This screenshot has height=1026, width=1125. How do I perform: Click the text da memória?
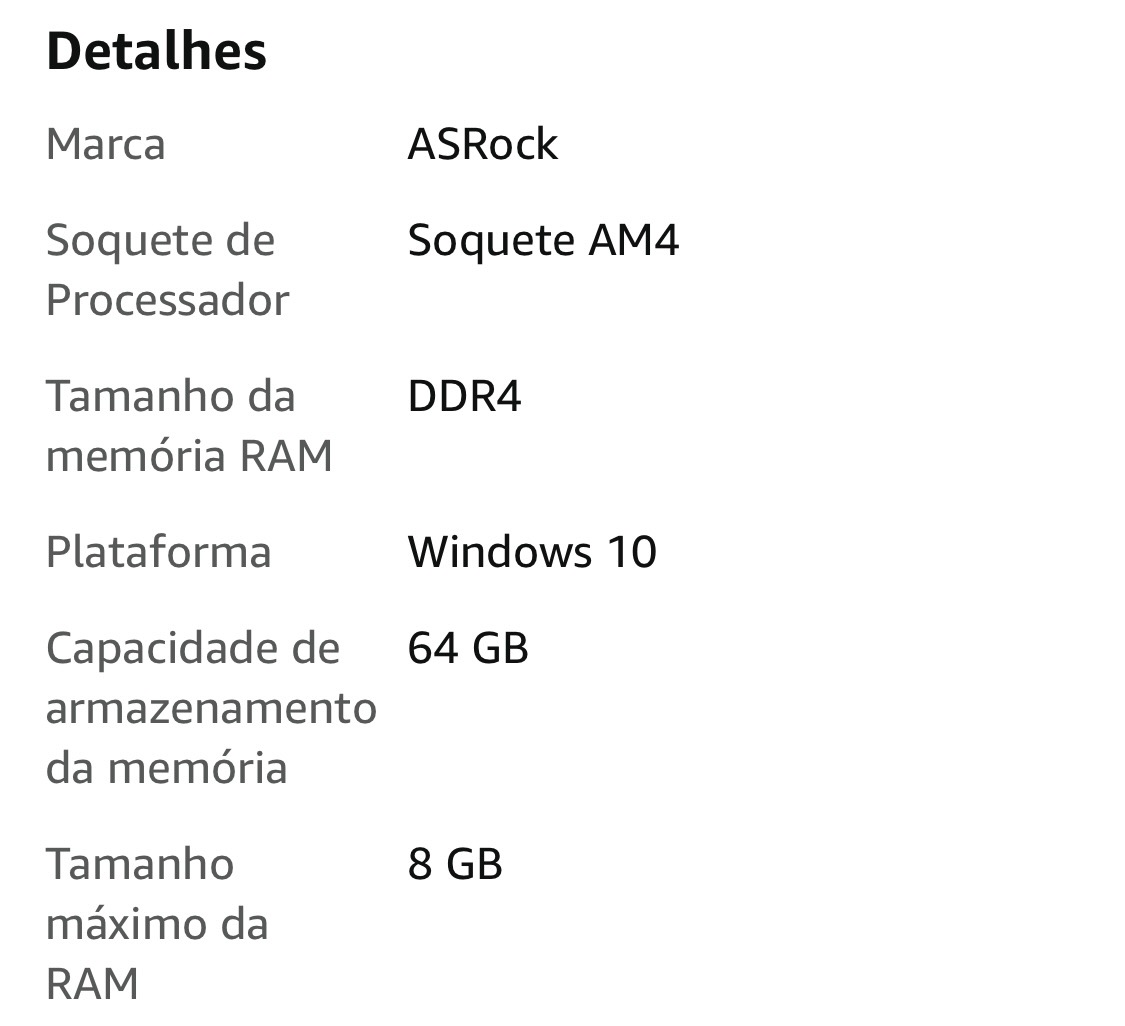pos(166,768)
